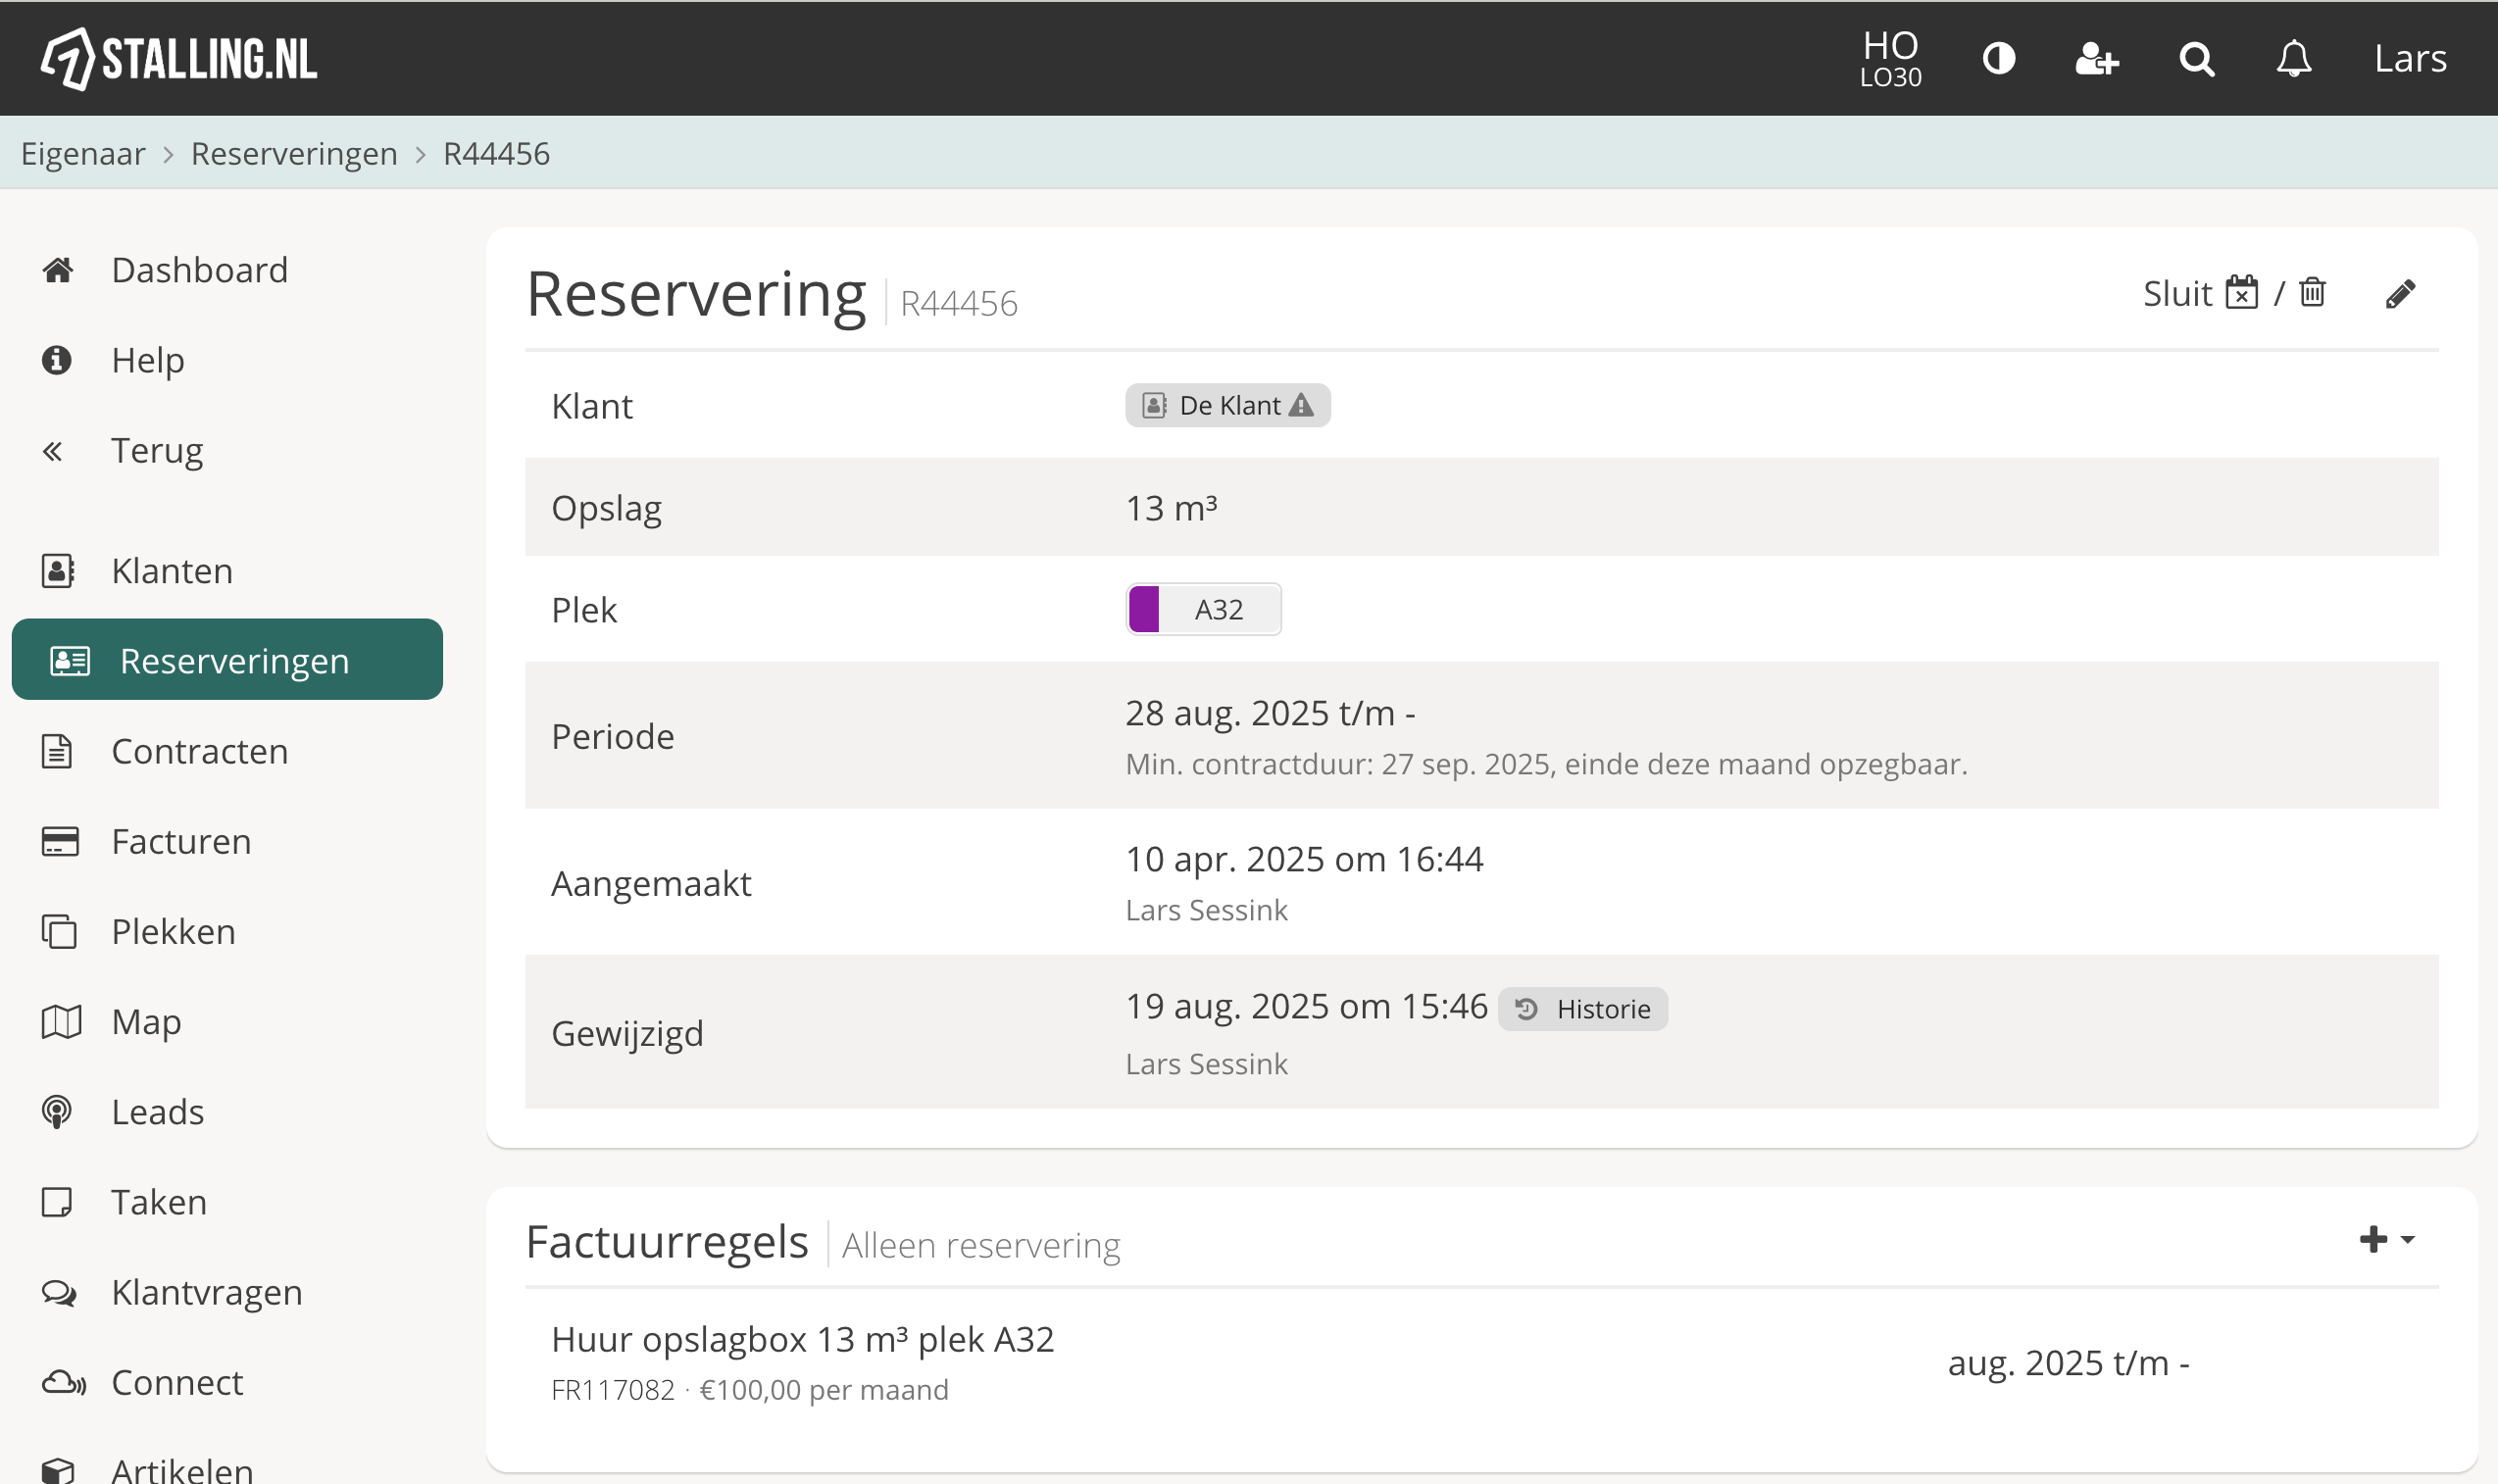The height and width of the screenshot is (1484, 2498).
Task: Click the 13 m³ Opslag value
Action: point(1171,508)
